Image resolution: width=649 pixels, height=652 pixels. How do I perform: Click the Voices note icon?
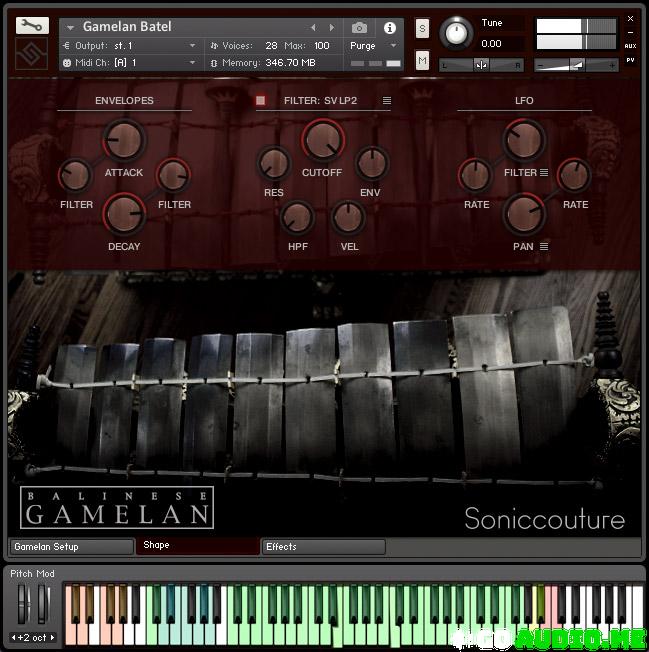click(214, 46)
